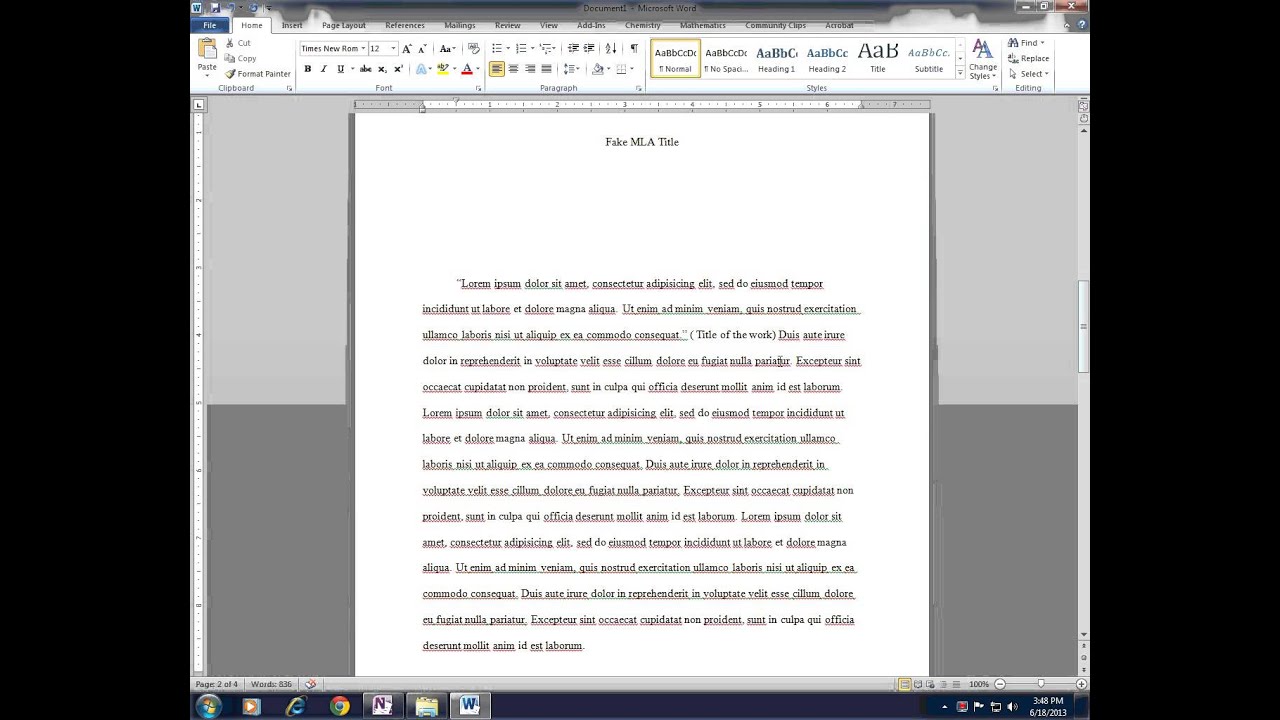Click the proofing errors status bar icon
The image size is (1280, 720).
(311, 684)
